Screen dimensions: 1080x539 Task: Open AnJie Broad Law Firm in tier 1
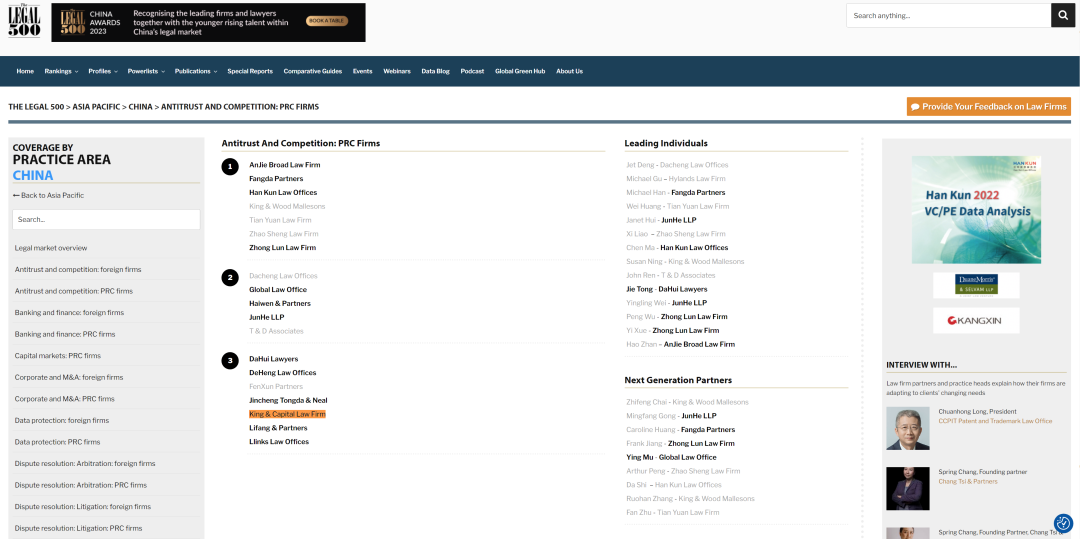coord(284,165)
